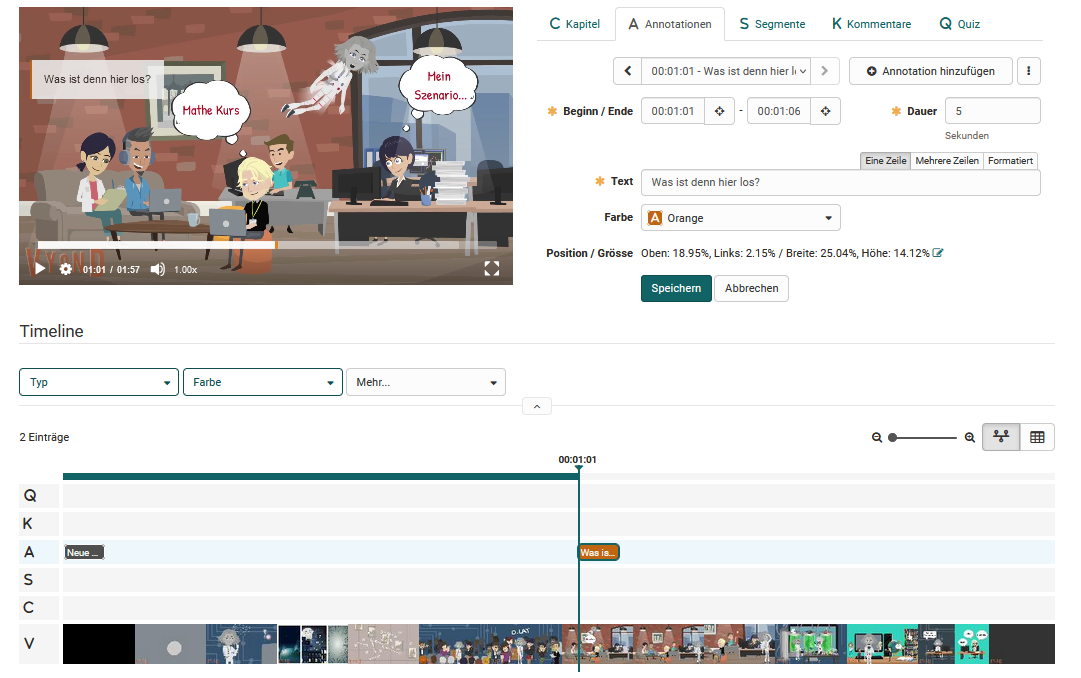1081x678 pixels.
Task: Play the video
Action: (x=40, y=269)
